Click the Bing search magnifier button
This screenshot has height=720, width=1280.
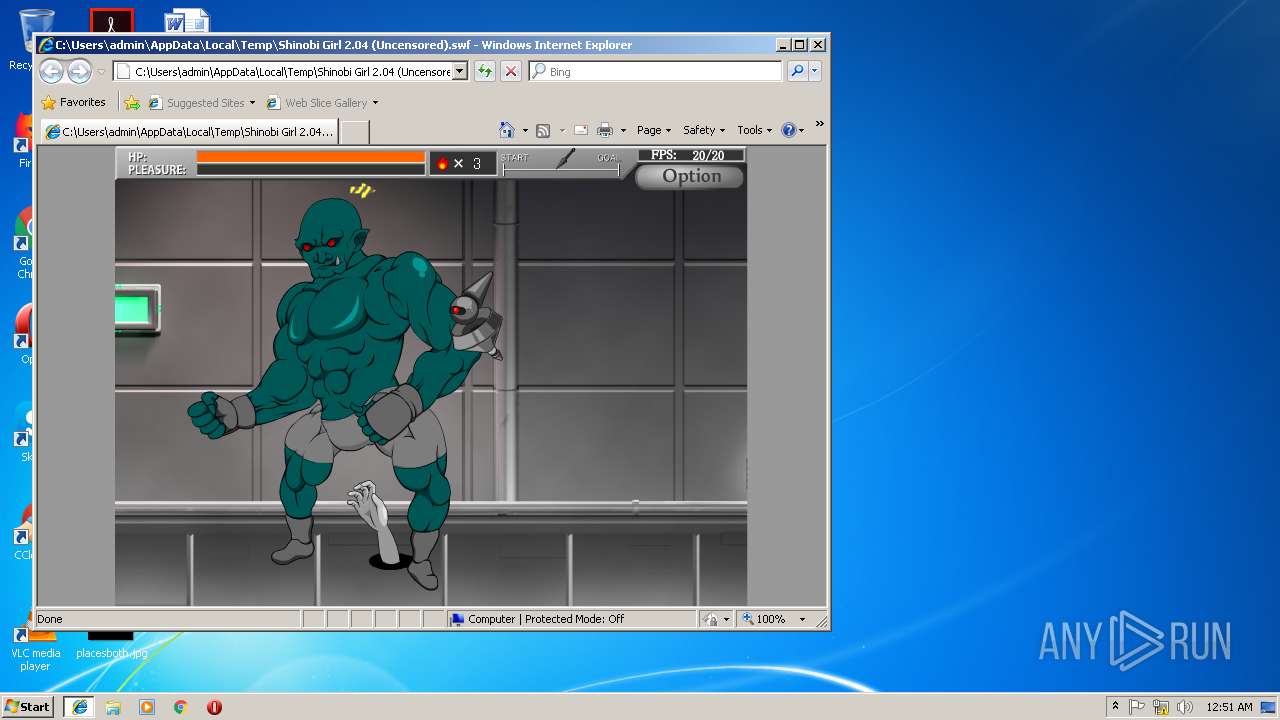(797, 71)
